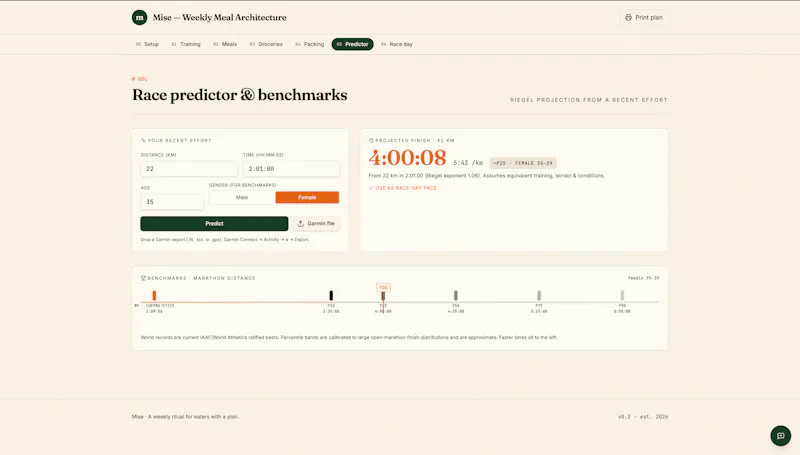Image resolution: width=800 pixels, height=455 pixels.
Task: Click the ~P25 Female 35-39 badge
Action: pos(523,163)
